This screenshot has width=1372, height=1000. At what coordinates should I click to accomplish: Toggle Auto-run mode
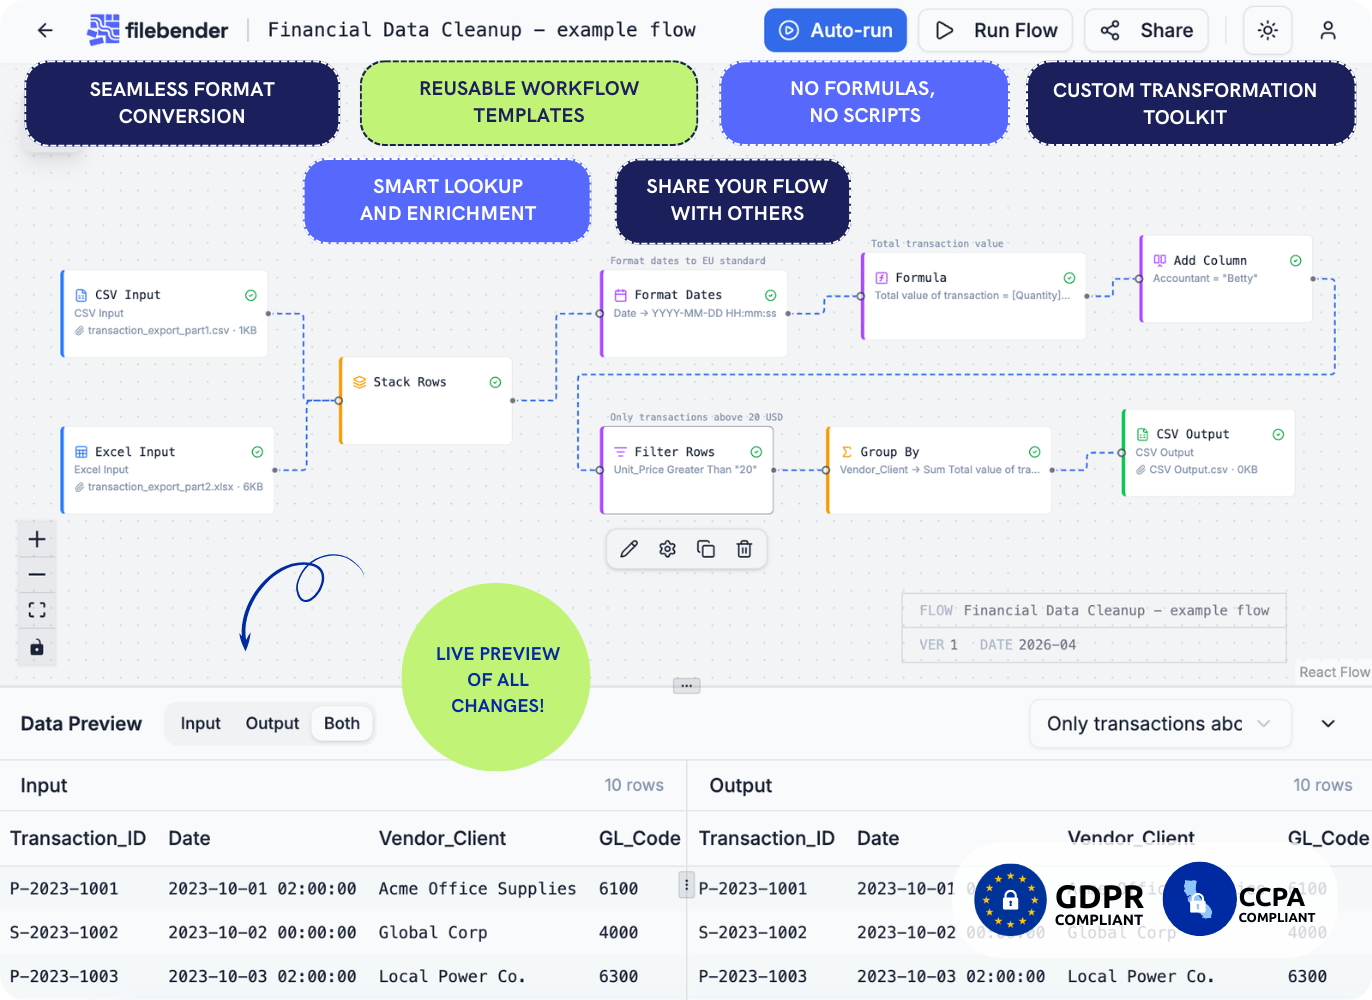835,30
